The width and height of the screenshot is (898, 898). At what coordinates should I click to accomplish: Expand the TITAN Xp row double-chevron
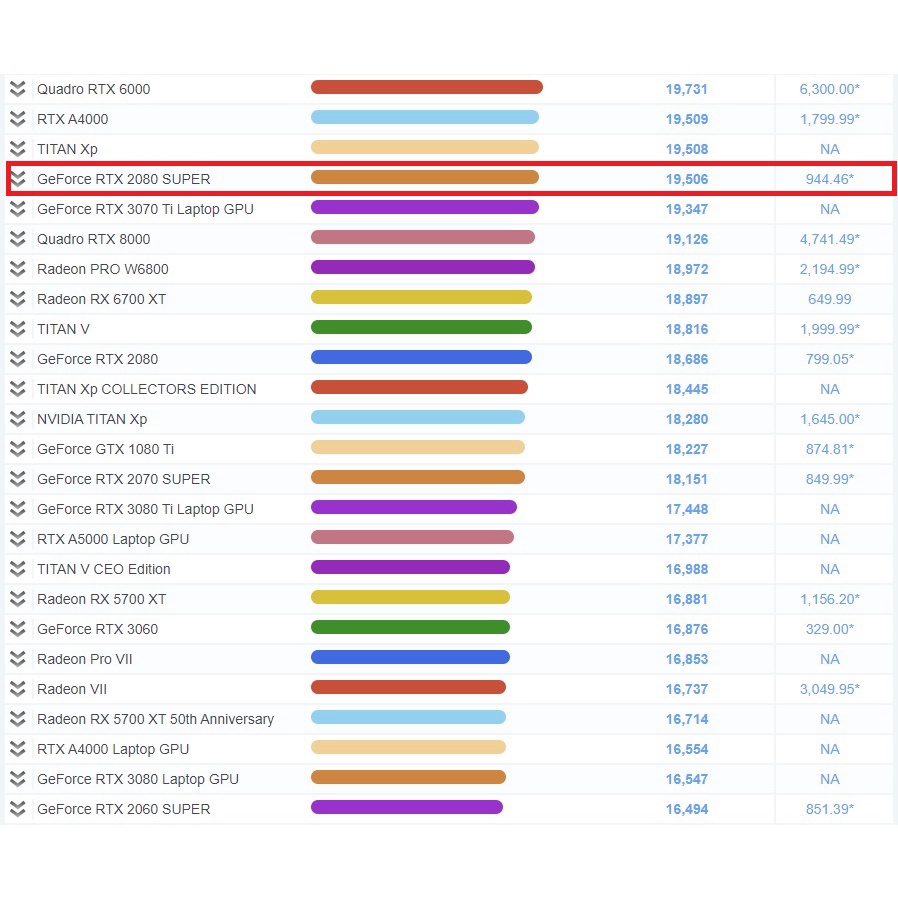coord(18,149)
